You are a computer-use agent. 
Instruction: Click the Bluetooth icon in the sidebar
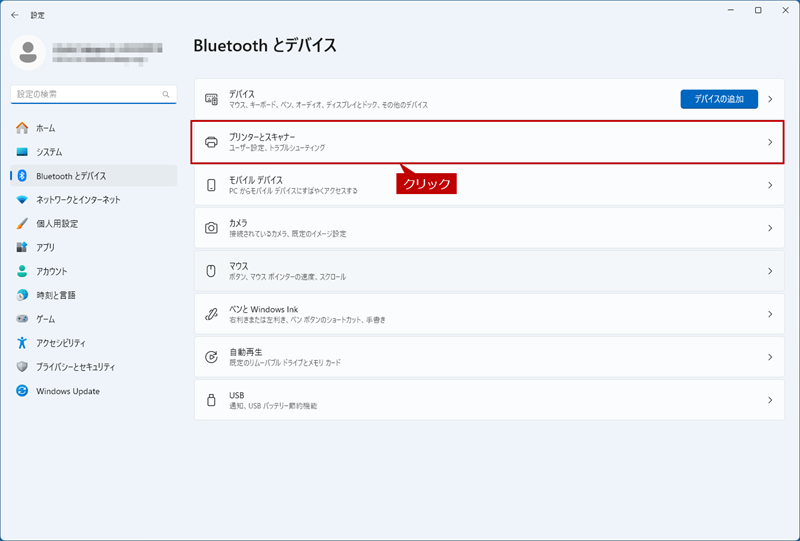[22, 176]
